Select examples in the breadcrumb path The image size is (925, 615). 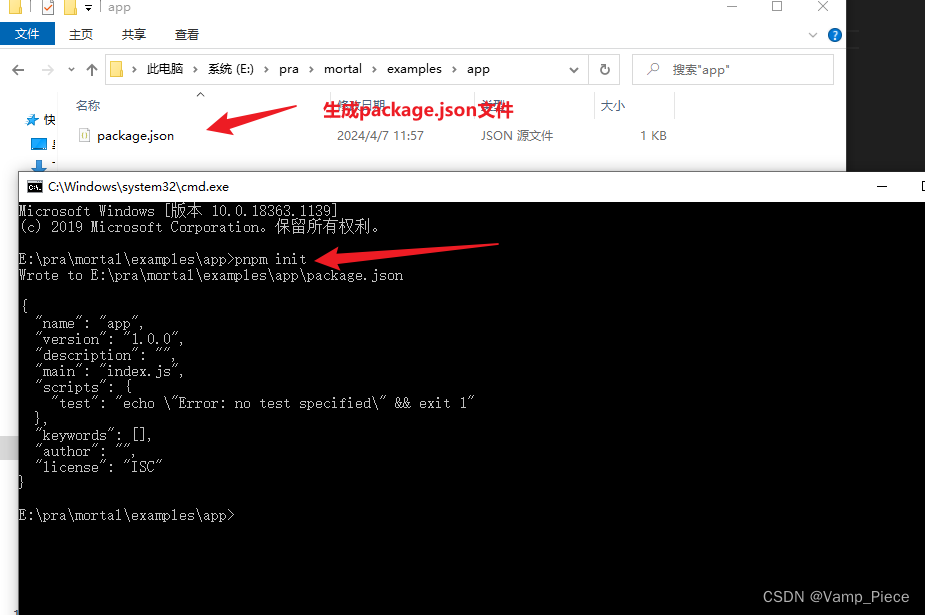[414, 69]
